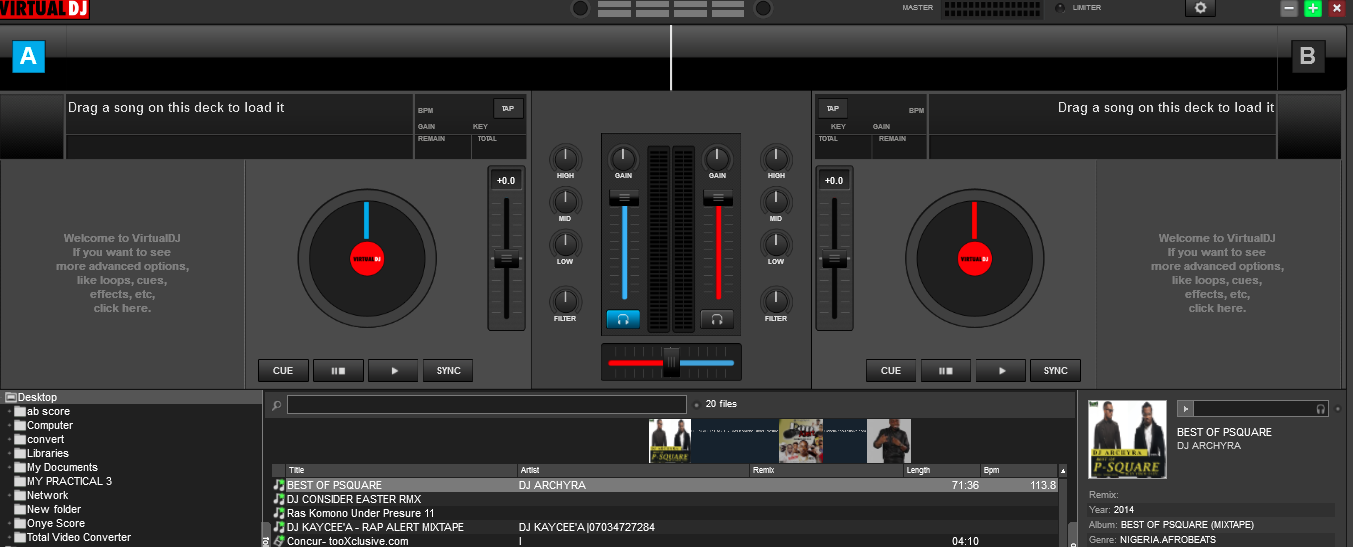1353x547 pixels.
Task: Expand the Network folder
Action: [x=10, y=496]
